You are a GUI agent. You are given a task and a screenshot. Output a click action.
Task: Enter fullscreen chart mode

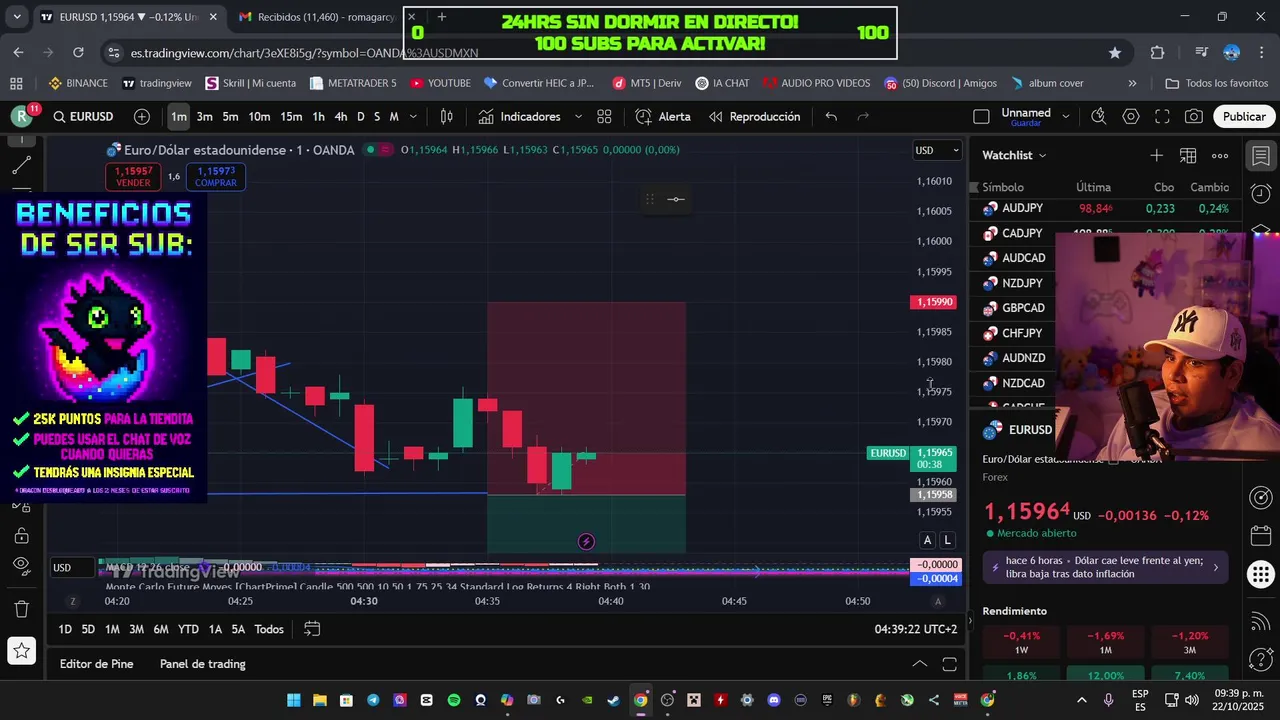tap(1162, 117)
